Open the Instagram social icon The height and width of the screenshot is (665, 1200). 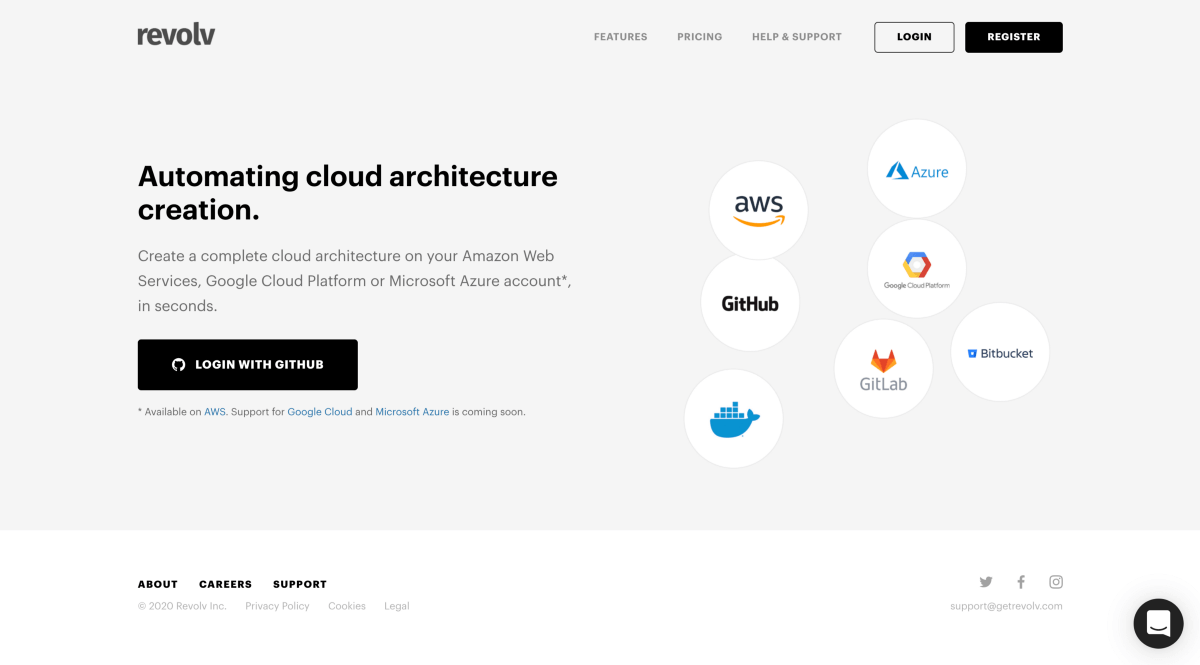click(1056, 582)
